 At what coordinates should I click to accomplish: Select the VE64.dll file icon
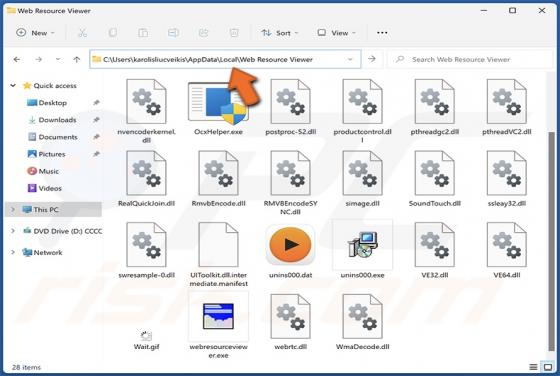point(506,245)
